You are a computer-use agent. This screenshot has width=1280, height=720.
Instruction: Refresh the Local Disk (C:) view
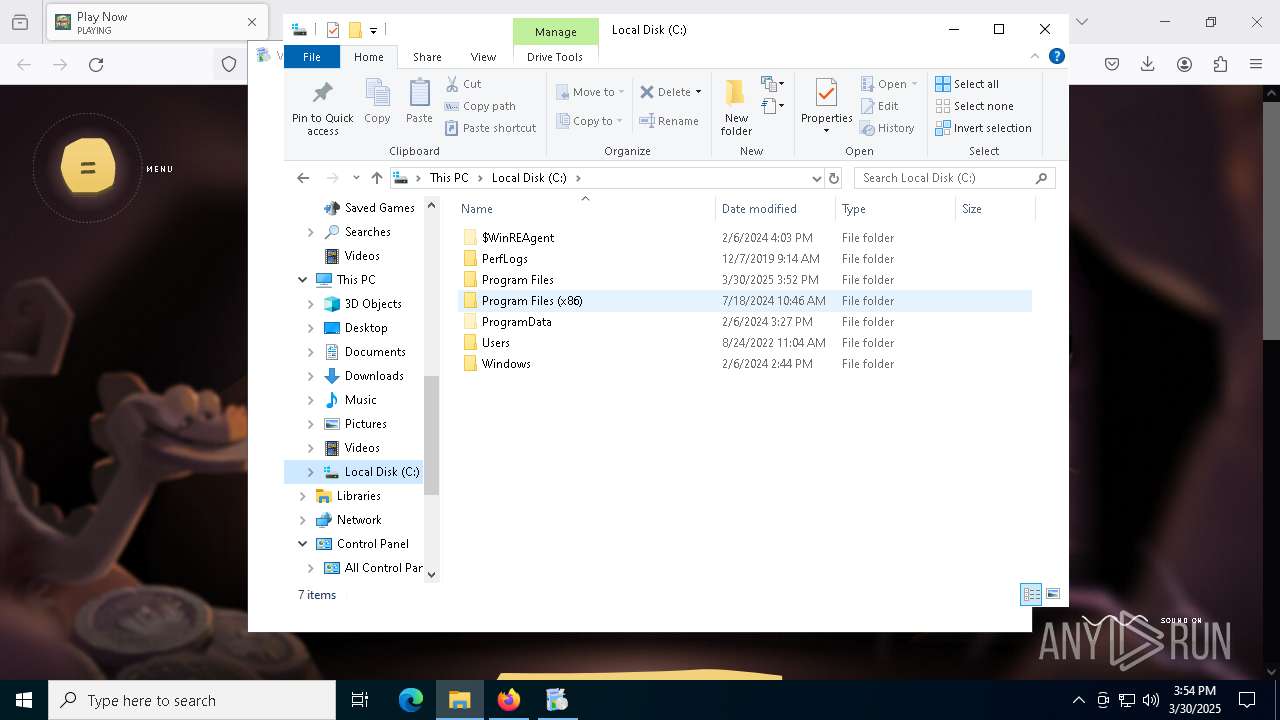pyautogui.click(x=834, y=178)
